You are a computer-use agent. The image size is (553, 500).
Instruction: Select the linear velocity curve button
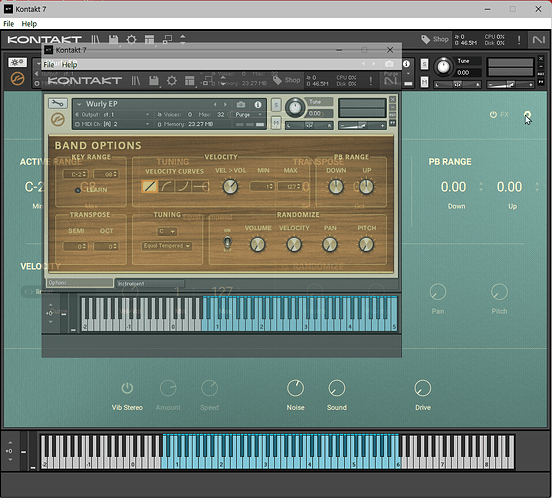coord(150,186)
